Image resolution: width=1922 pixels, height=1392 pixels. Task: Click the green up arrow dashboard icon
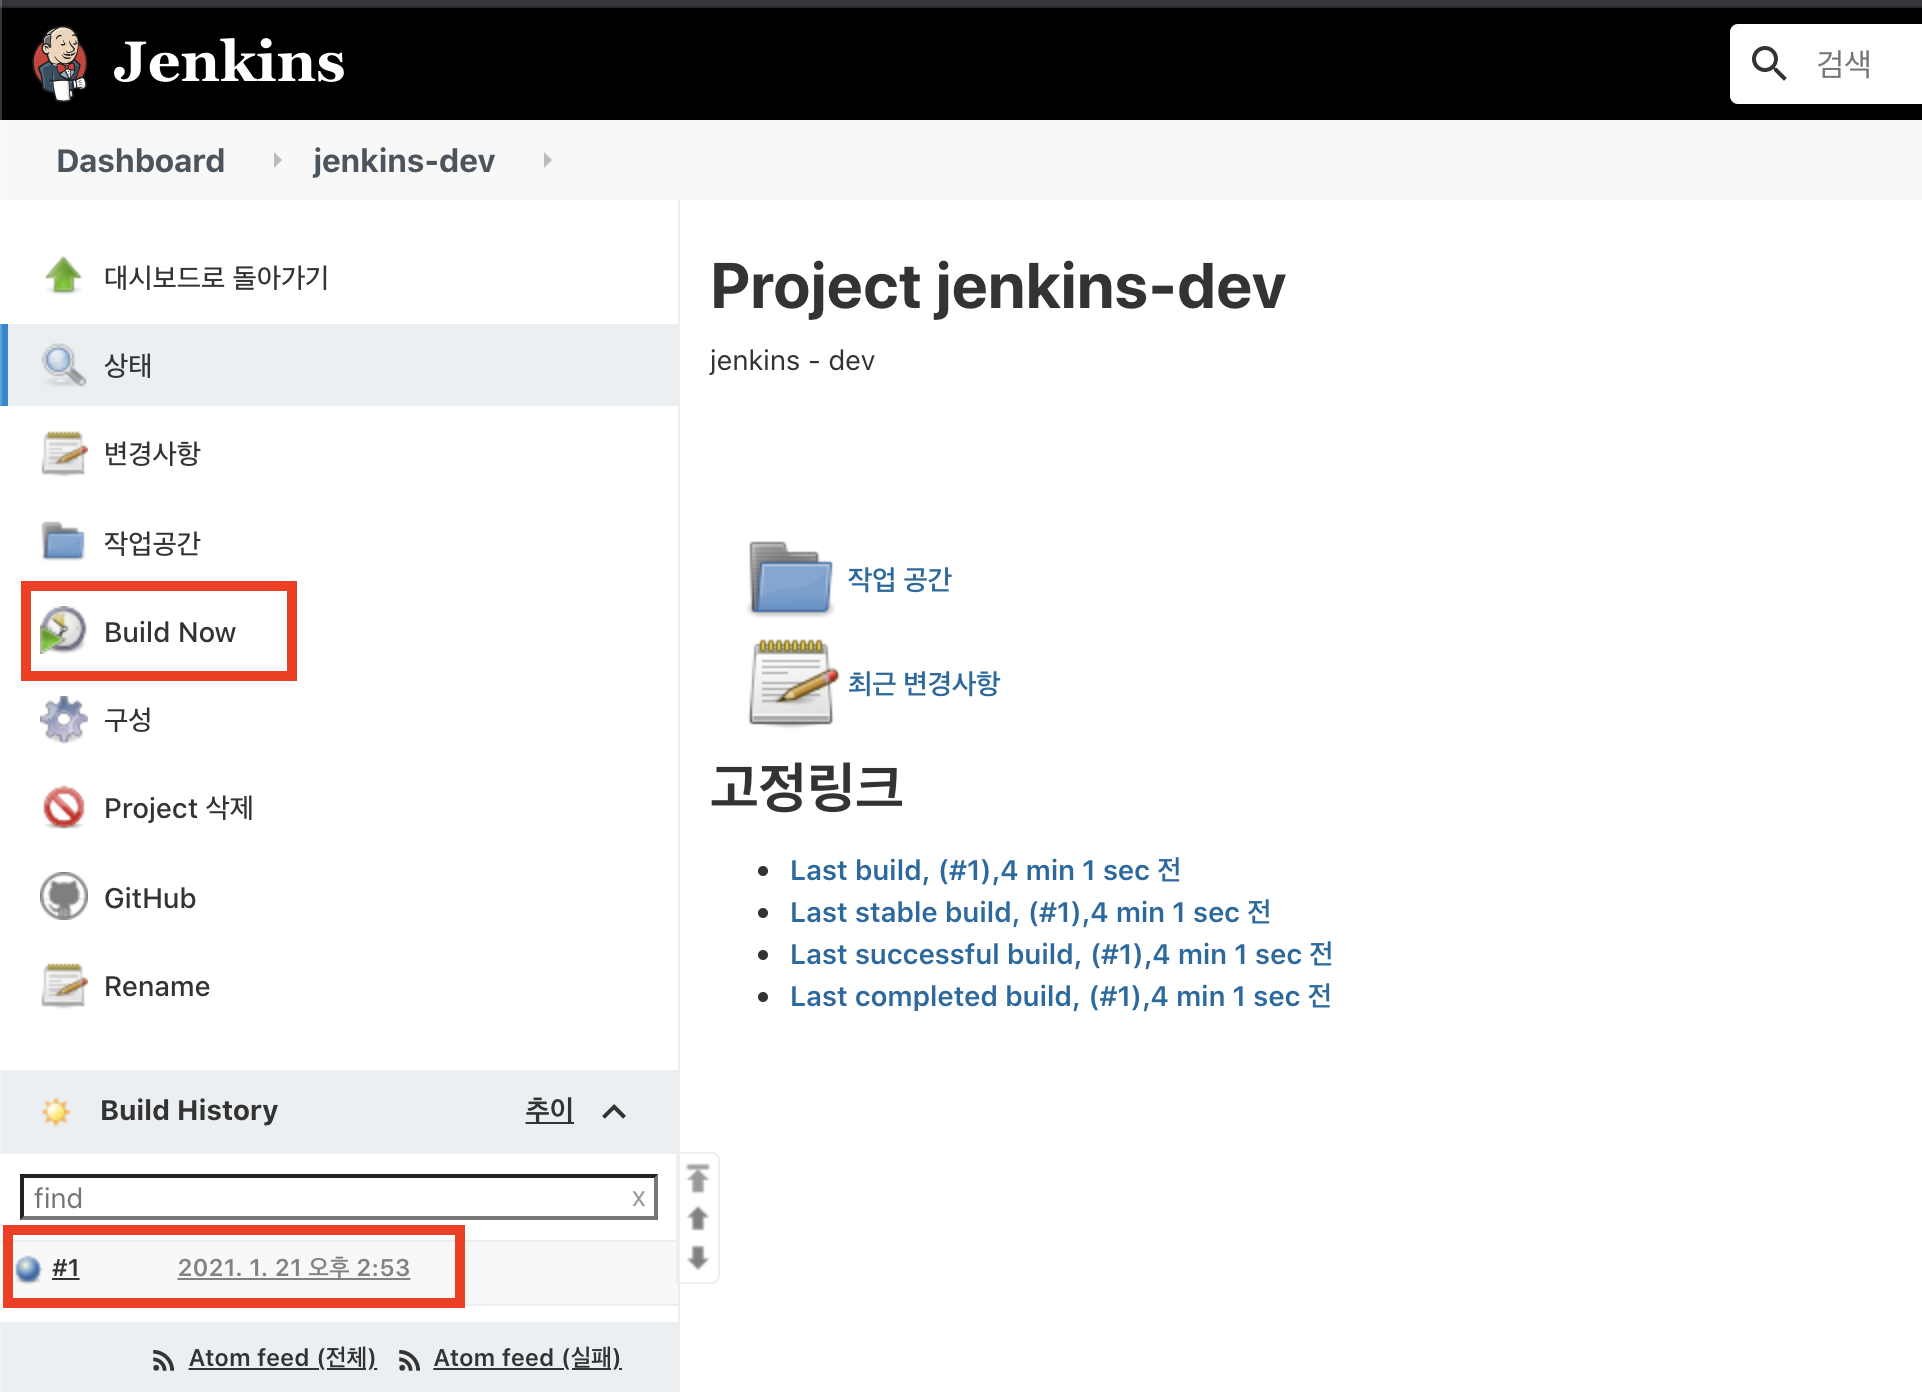click(64, 275)
